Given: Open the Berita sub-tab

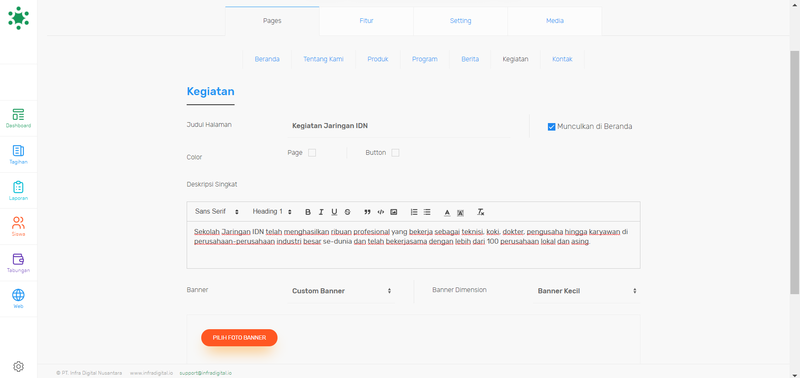Looking at the screenshot, I should (470, 59).
